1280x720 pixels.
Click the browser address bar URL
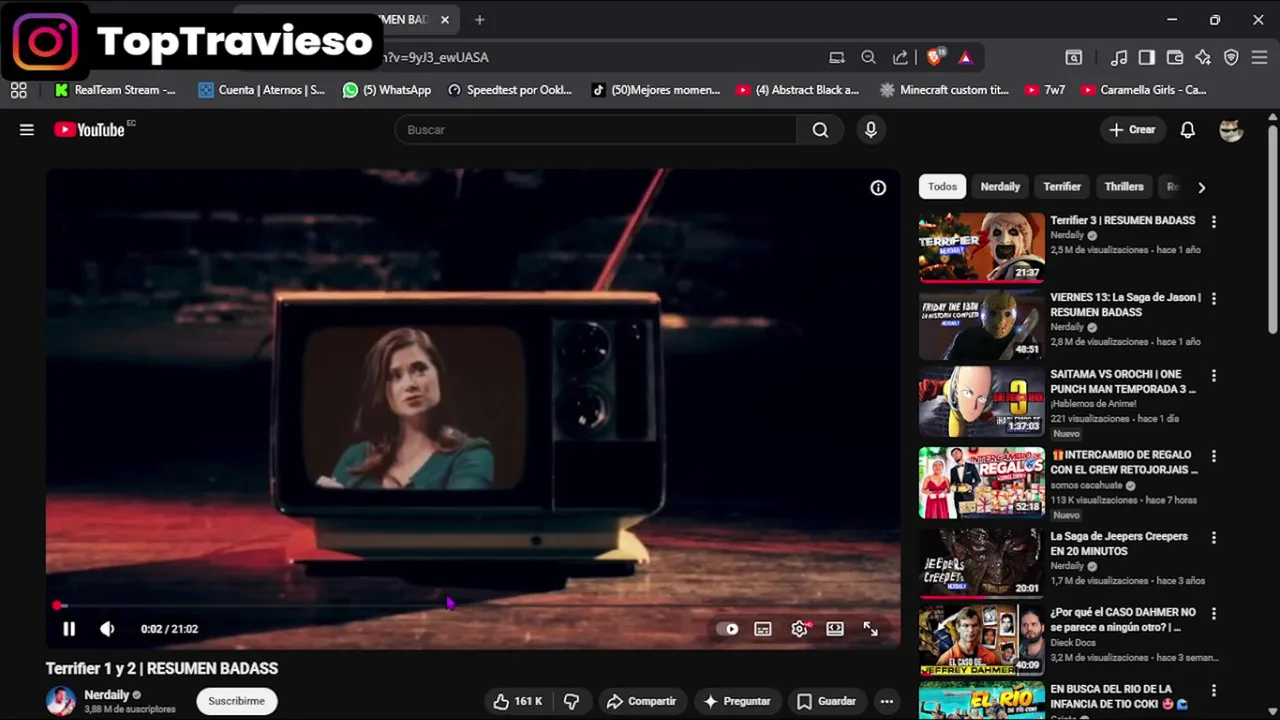coord(436,58)
